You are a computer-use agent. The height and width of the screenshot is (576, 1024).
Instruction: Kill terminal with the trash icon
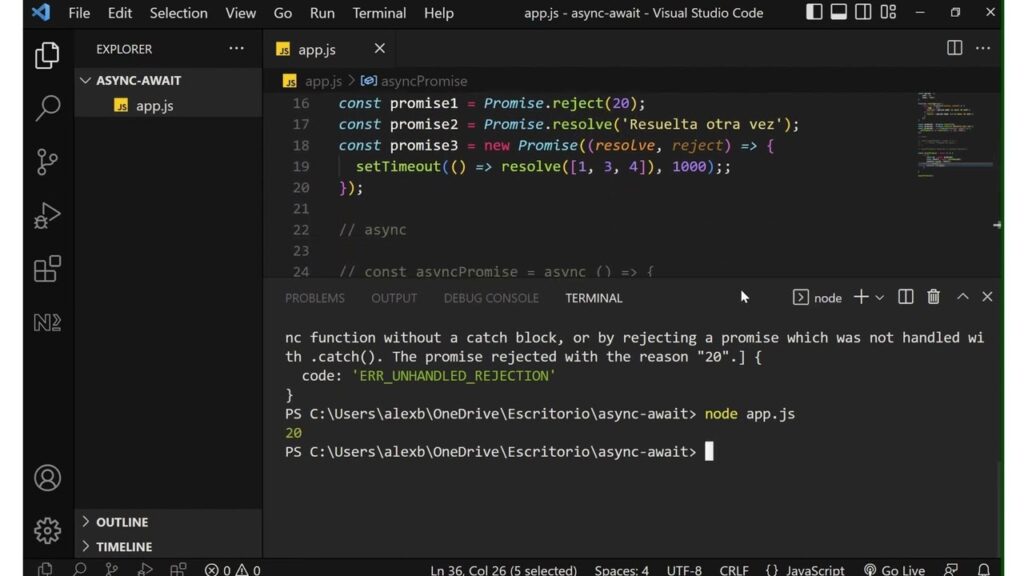pyautogui.click(x=933, y=297)
